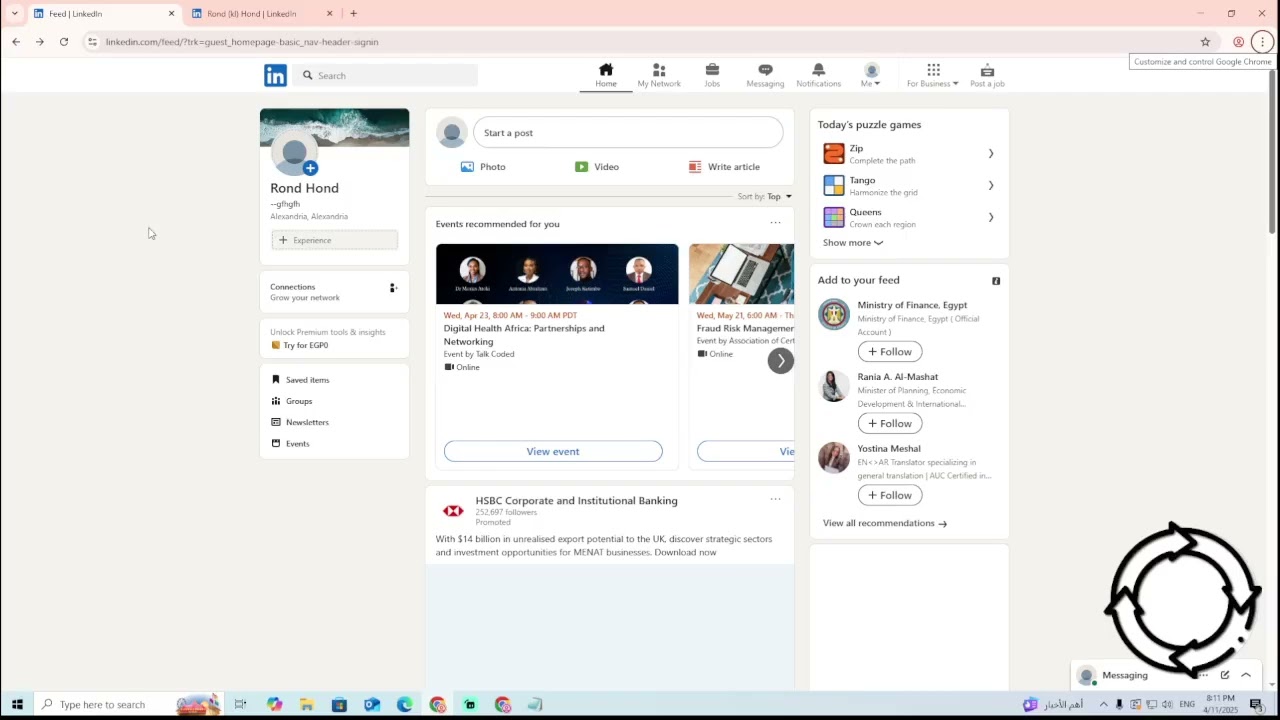Add a Video to a post
This screenshot has height=720, width=1280.
coord(597,167)
